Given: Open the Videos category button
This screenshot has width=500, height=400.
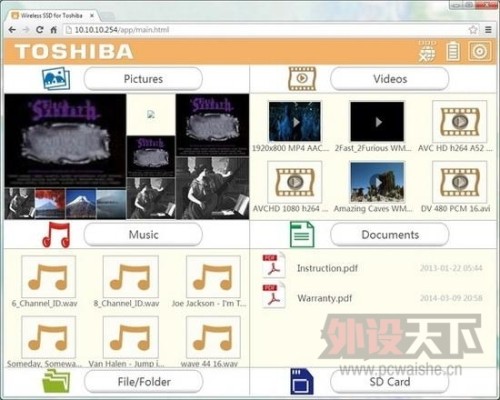Looking at the screenshot, I should pyautogui.click(x=390, y=79).
